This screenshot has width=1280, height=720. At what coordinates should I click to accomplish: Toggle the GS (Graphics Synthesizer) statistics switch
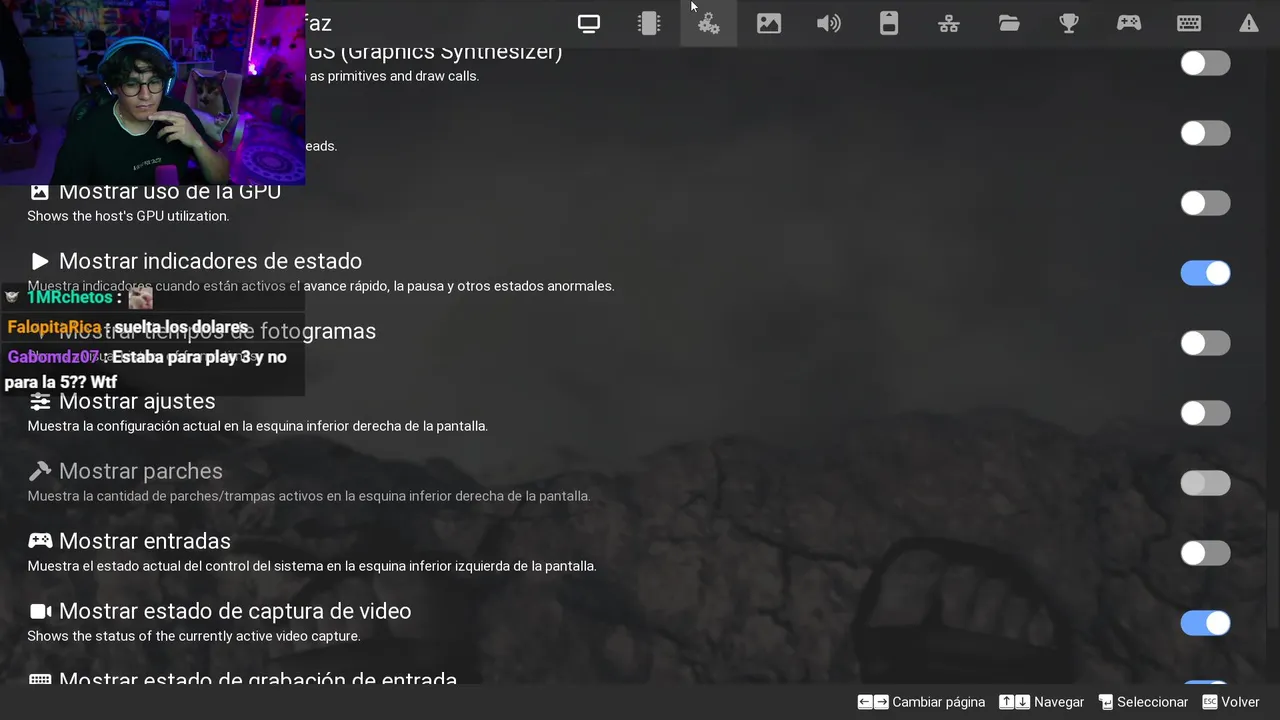[x=1205, y=63]
